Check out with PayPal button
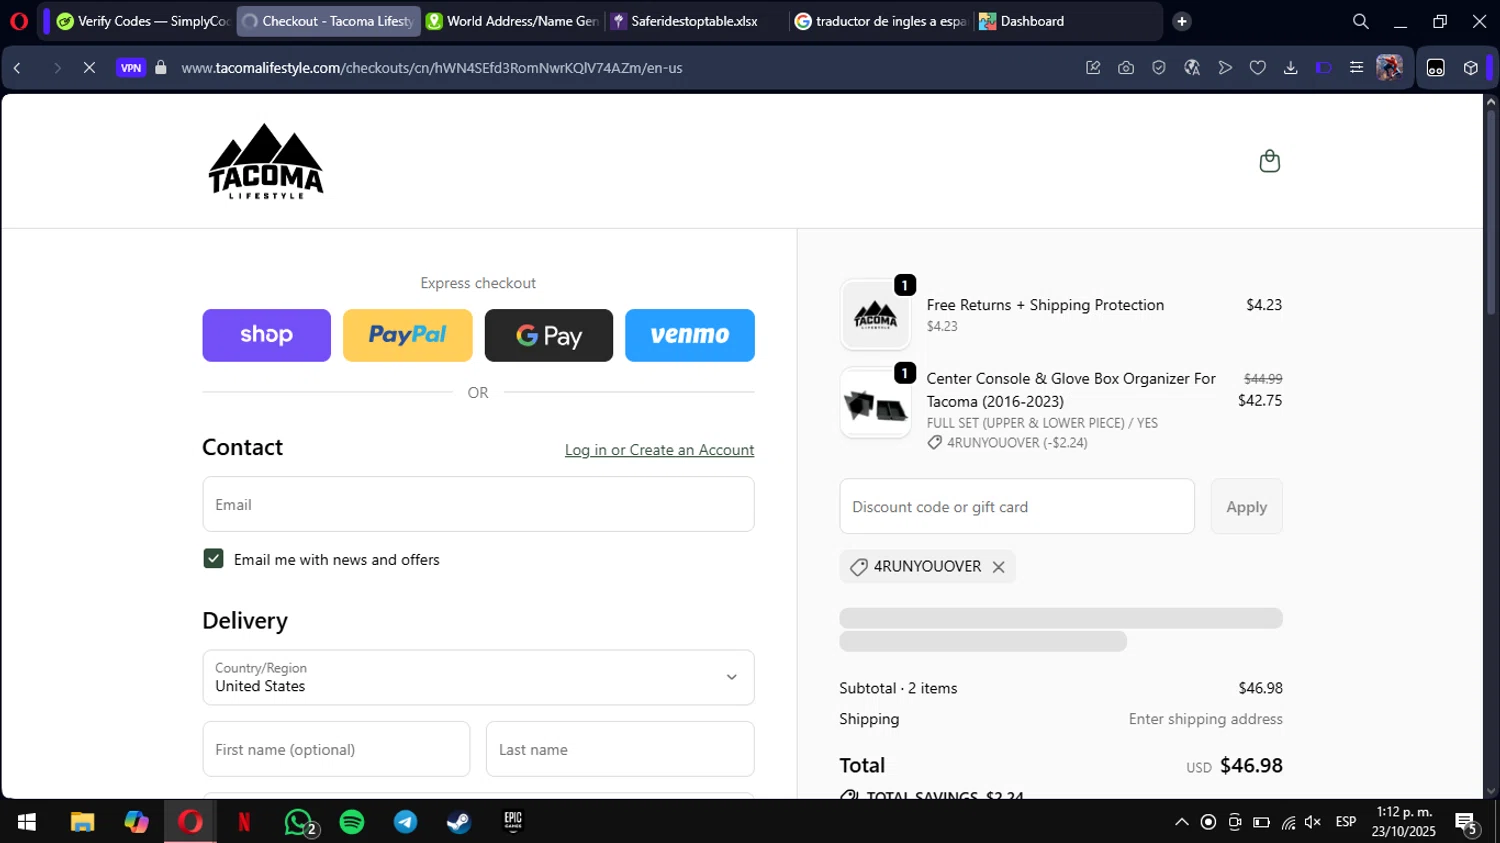The height and width of the screenshot is (843, 1500). click(x=408, y=335)
